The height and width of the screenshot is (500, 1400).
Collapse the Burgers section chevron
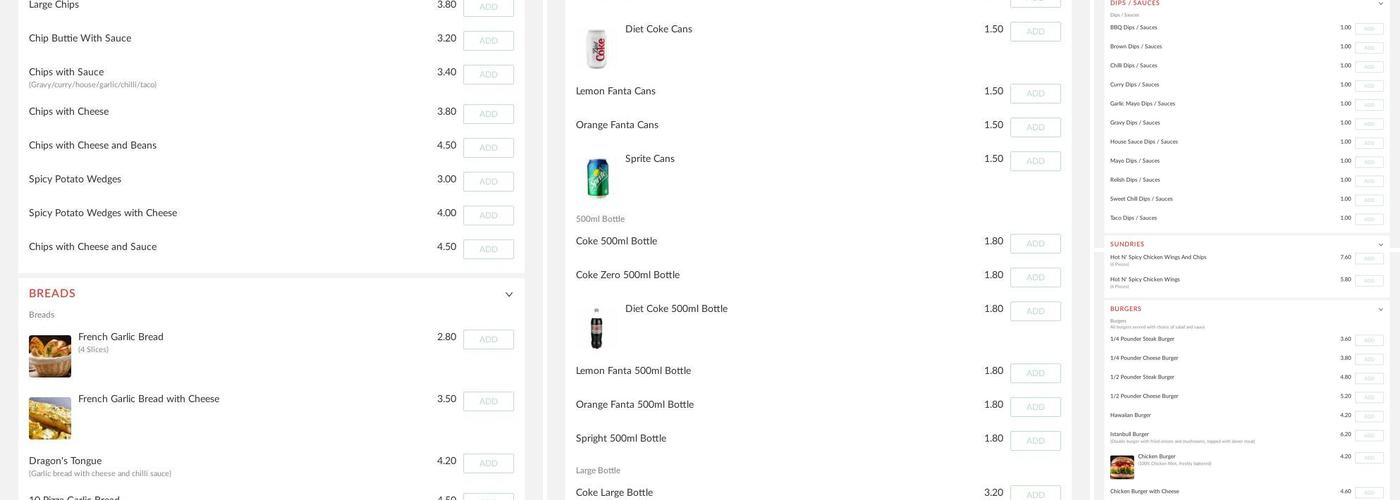pos(1381,310)
